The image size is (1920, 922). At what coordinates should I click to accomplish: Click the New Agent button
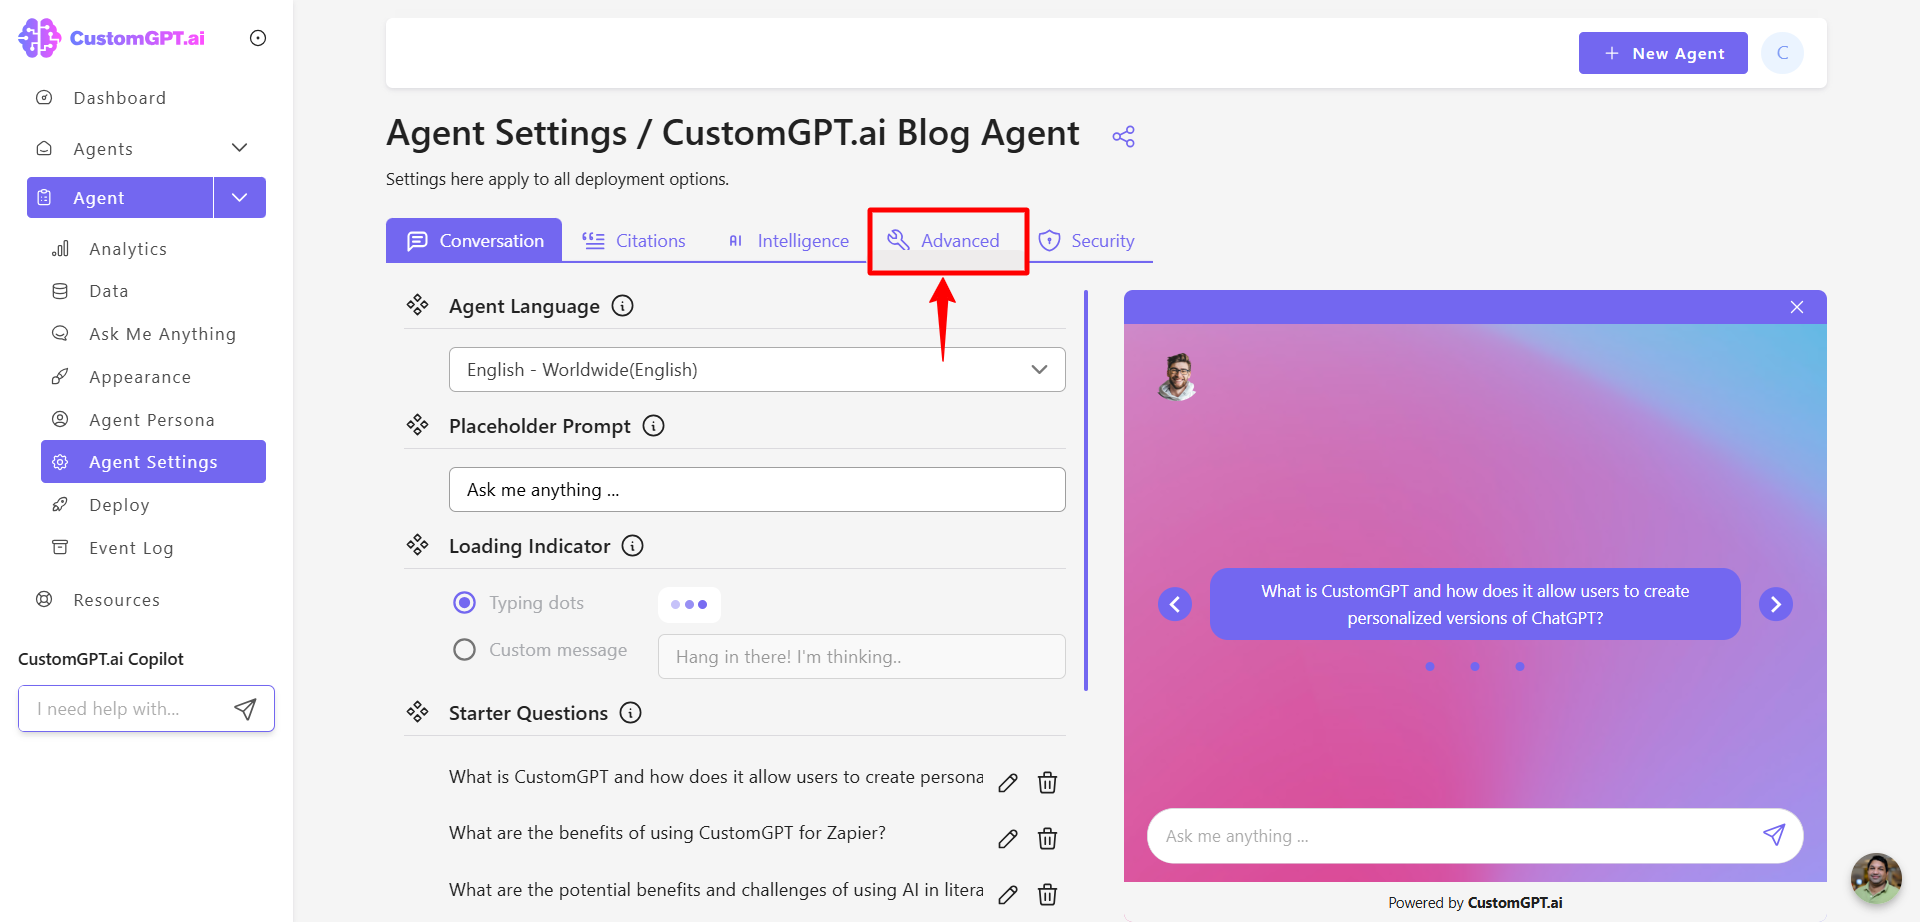tap(1663, 53)
